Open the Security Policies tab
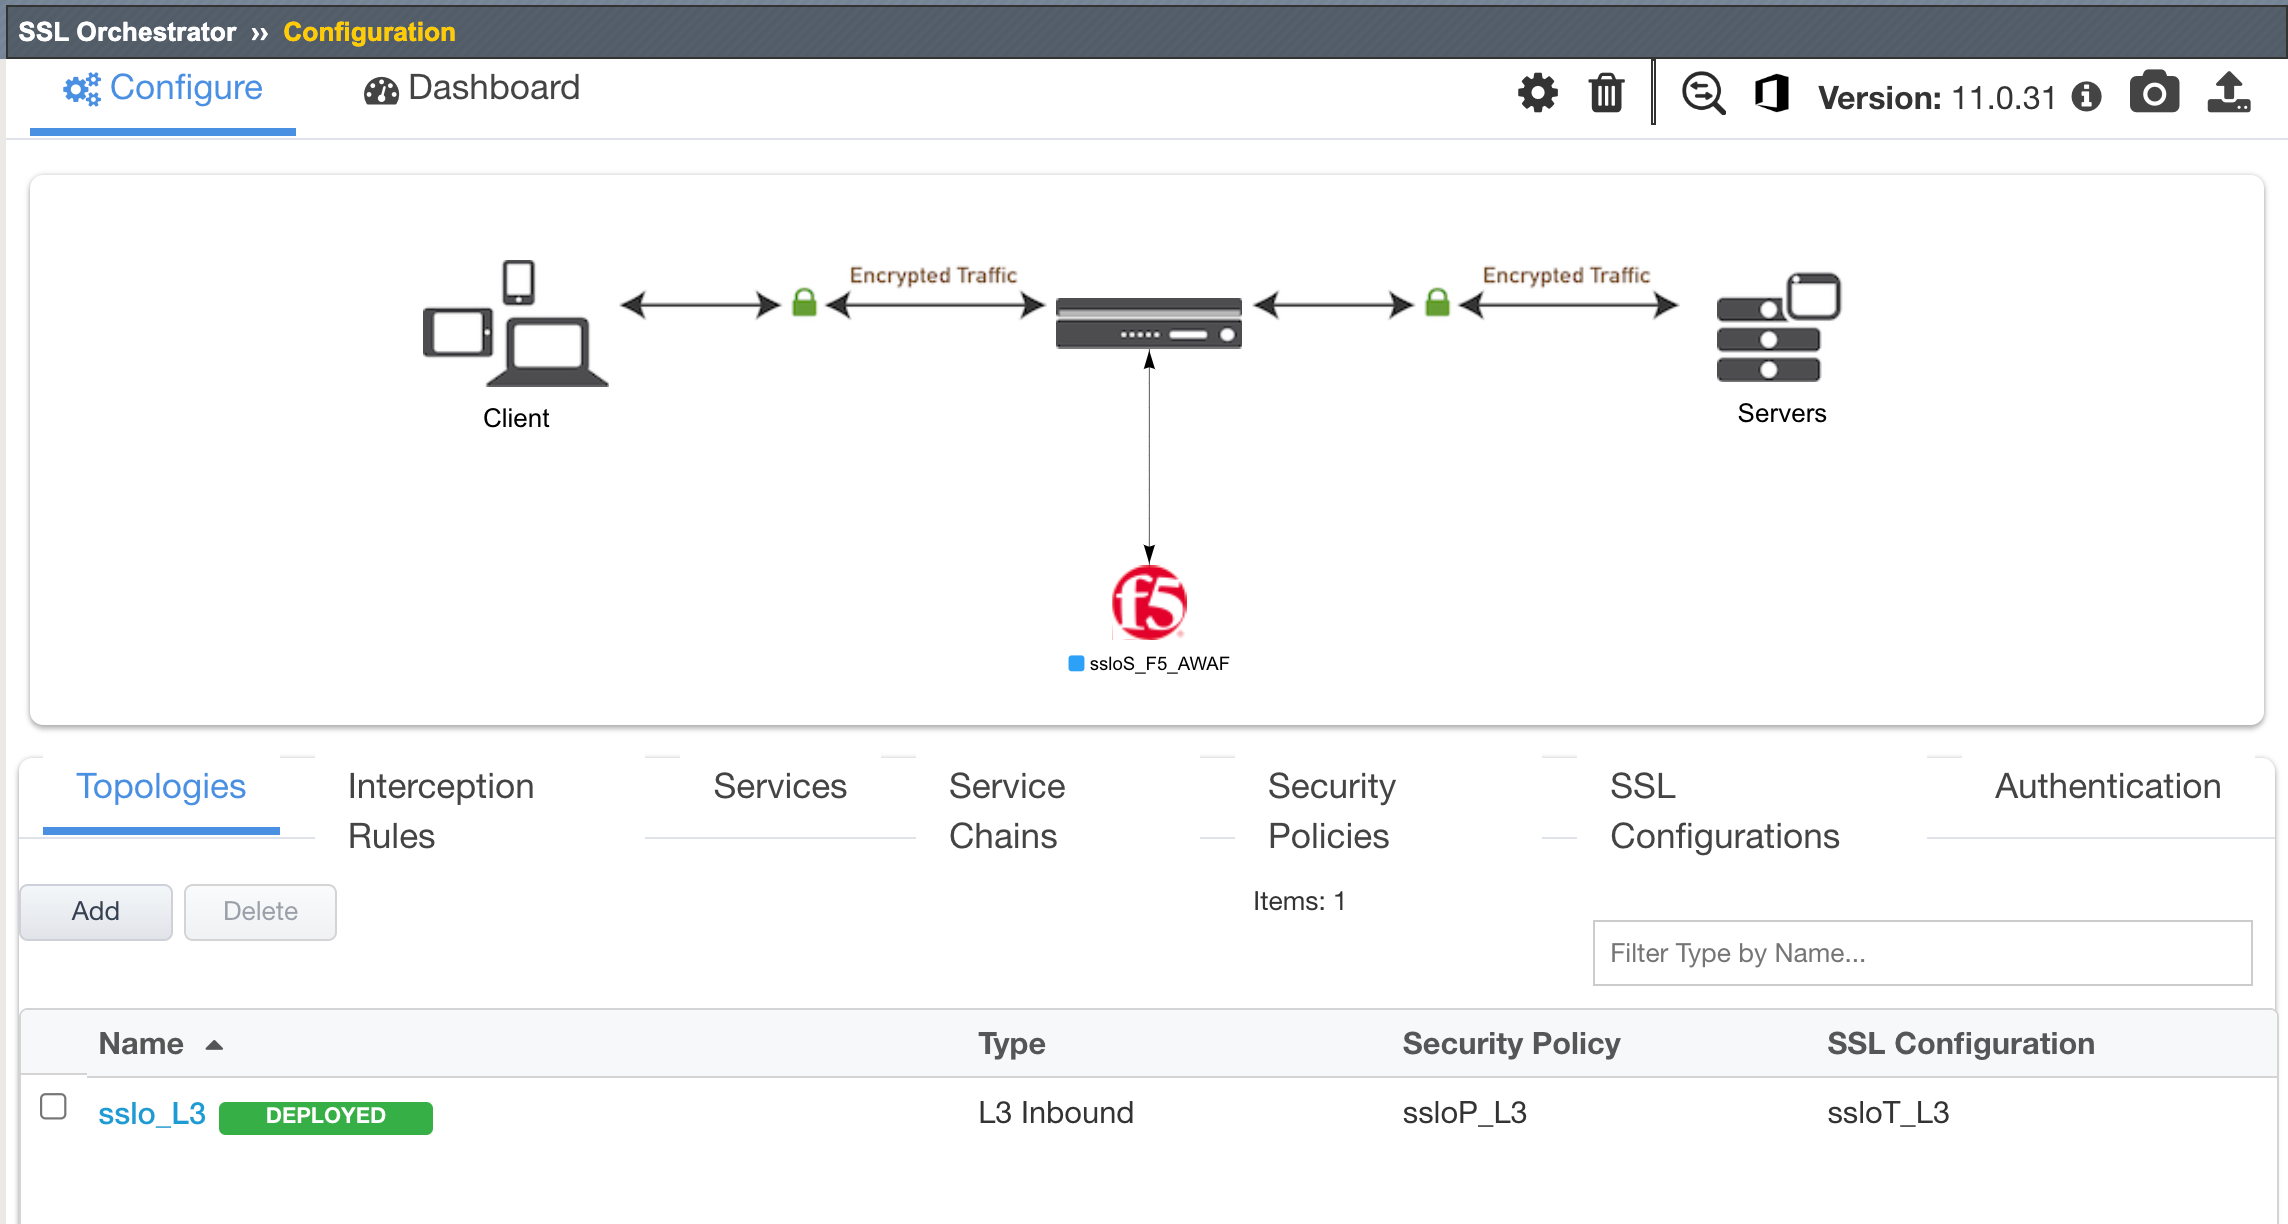Screen dimensions: 2288x1224 click(x=1331, y=811)
